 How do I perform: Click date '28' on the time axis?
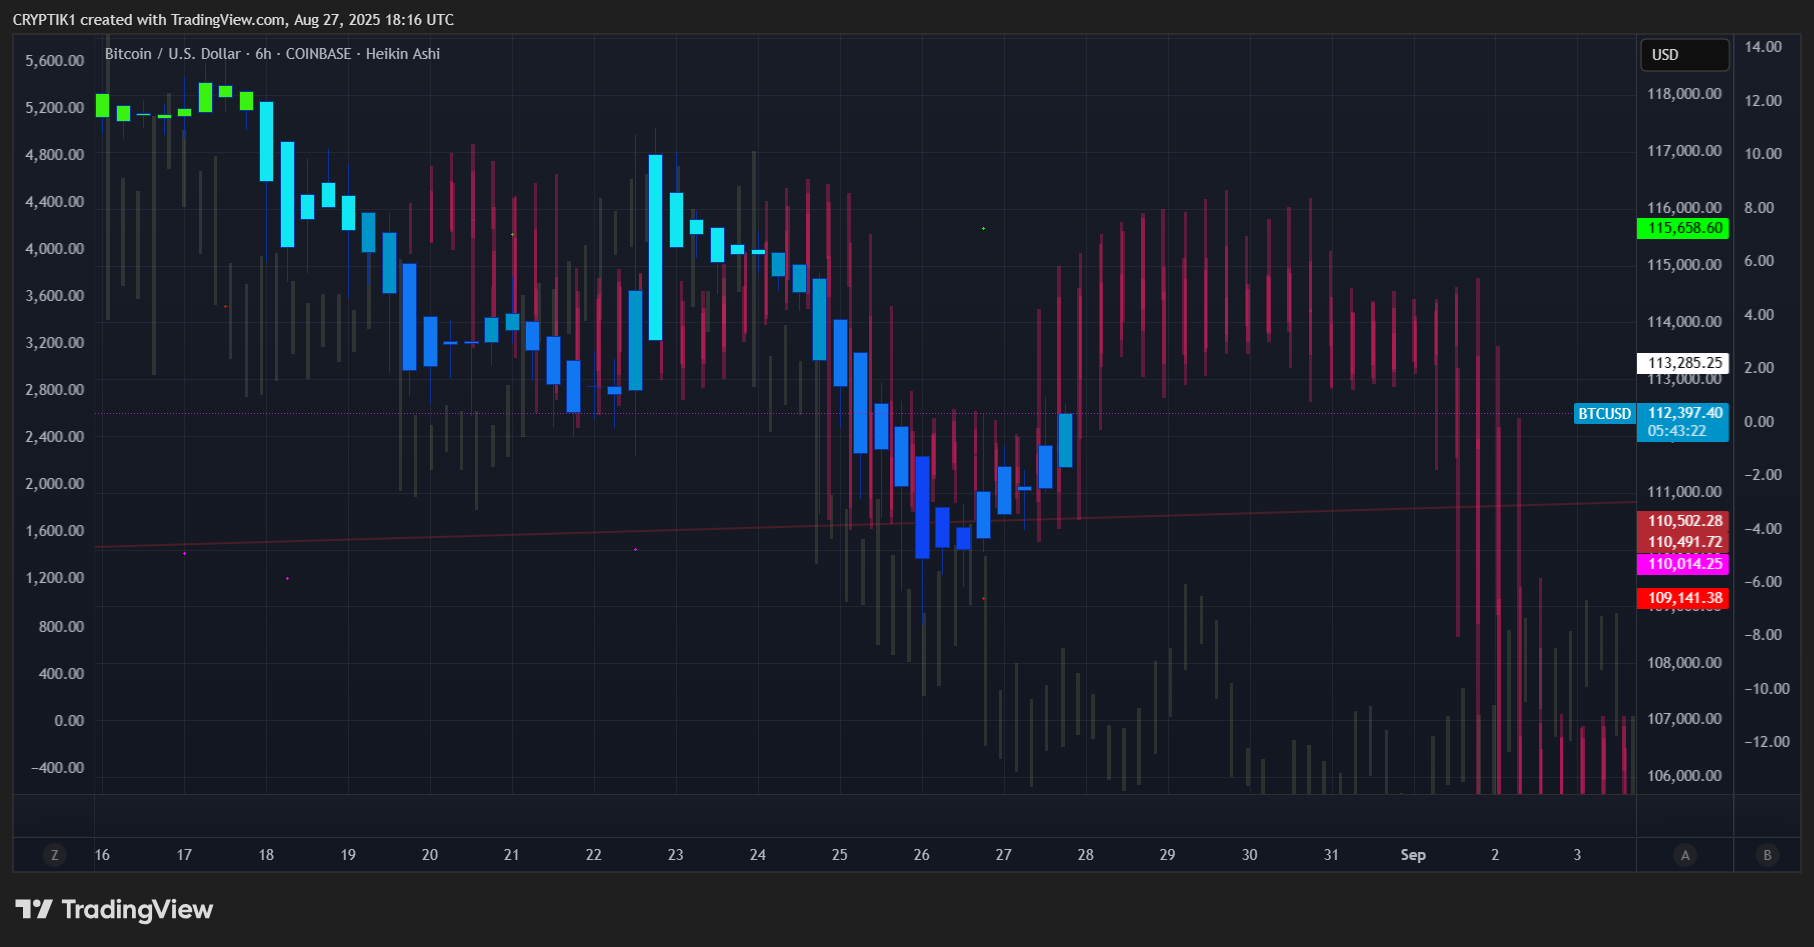pos(1086,855)
